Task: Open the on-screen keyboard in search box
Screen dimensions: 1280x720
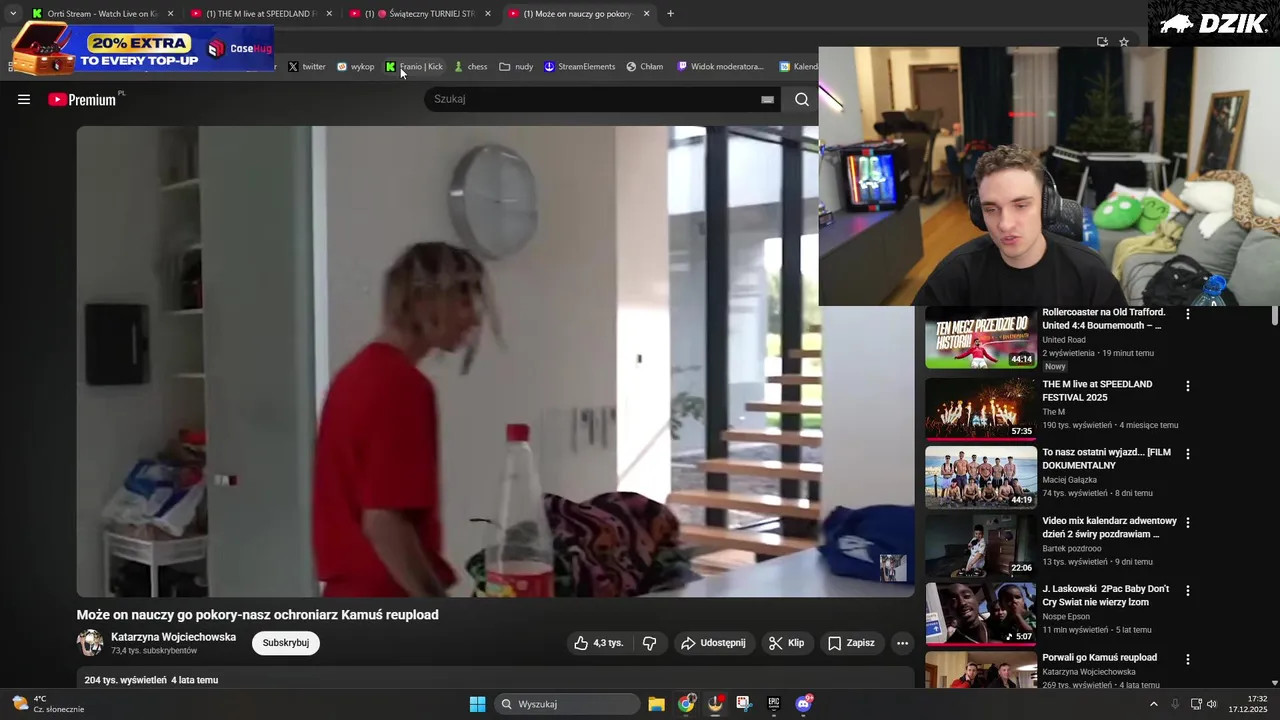Action: [767, 99]
